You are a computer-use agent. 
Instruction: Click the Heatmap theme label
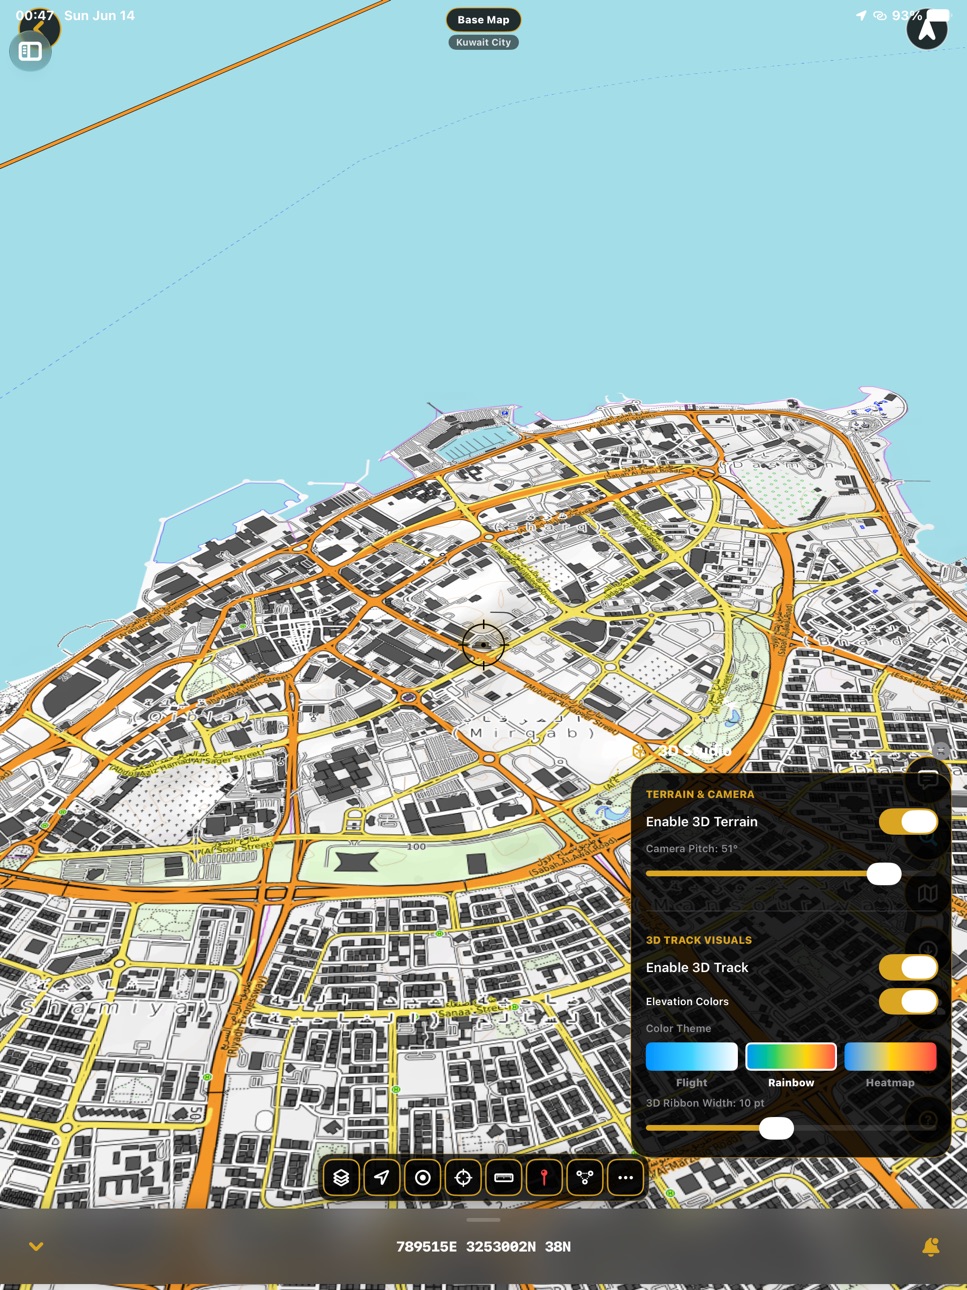tap(890, 1083)
